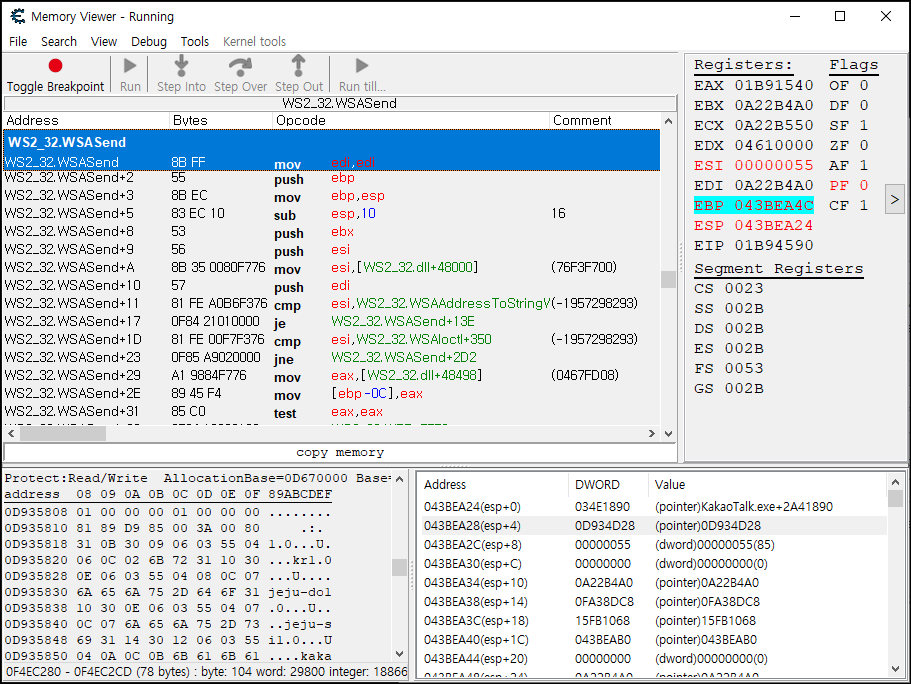Screen dimensions: 911x684
Task: Click the Value column header in stack view
Action: [767, 485]
